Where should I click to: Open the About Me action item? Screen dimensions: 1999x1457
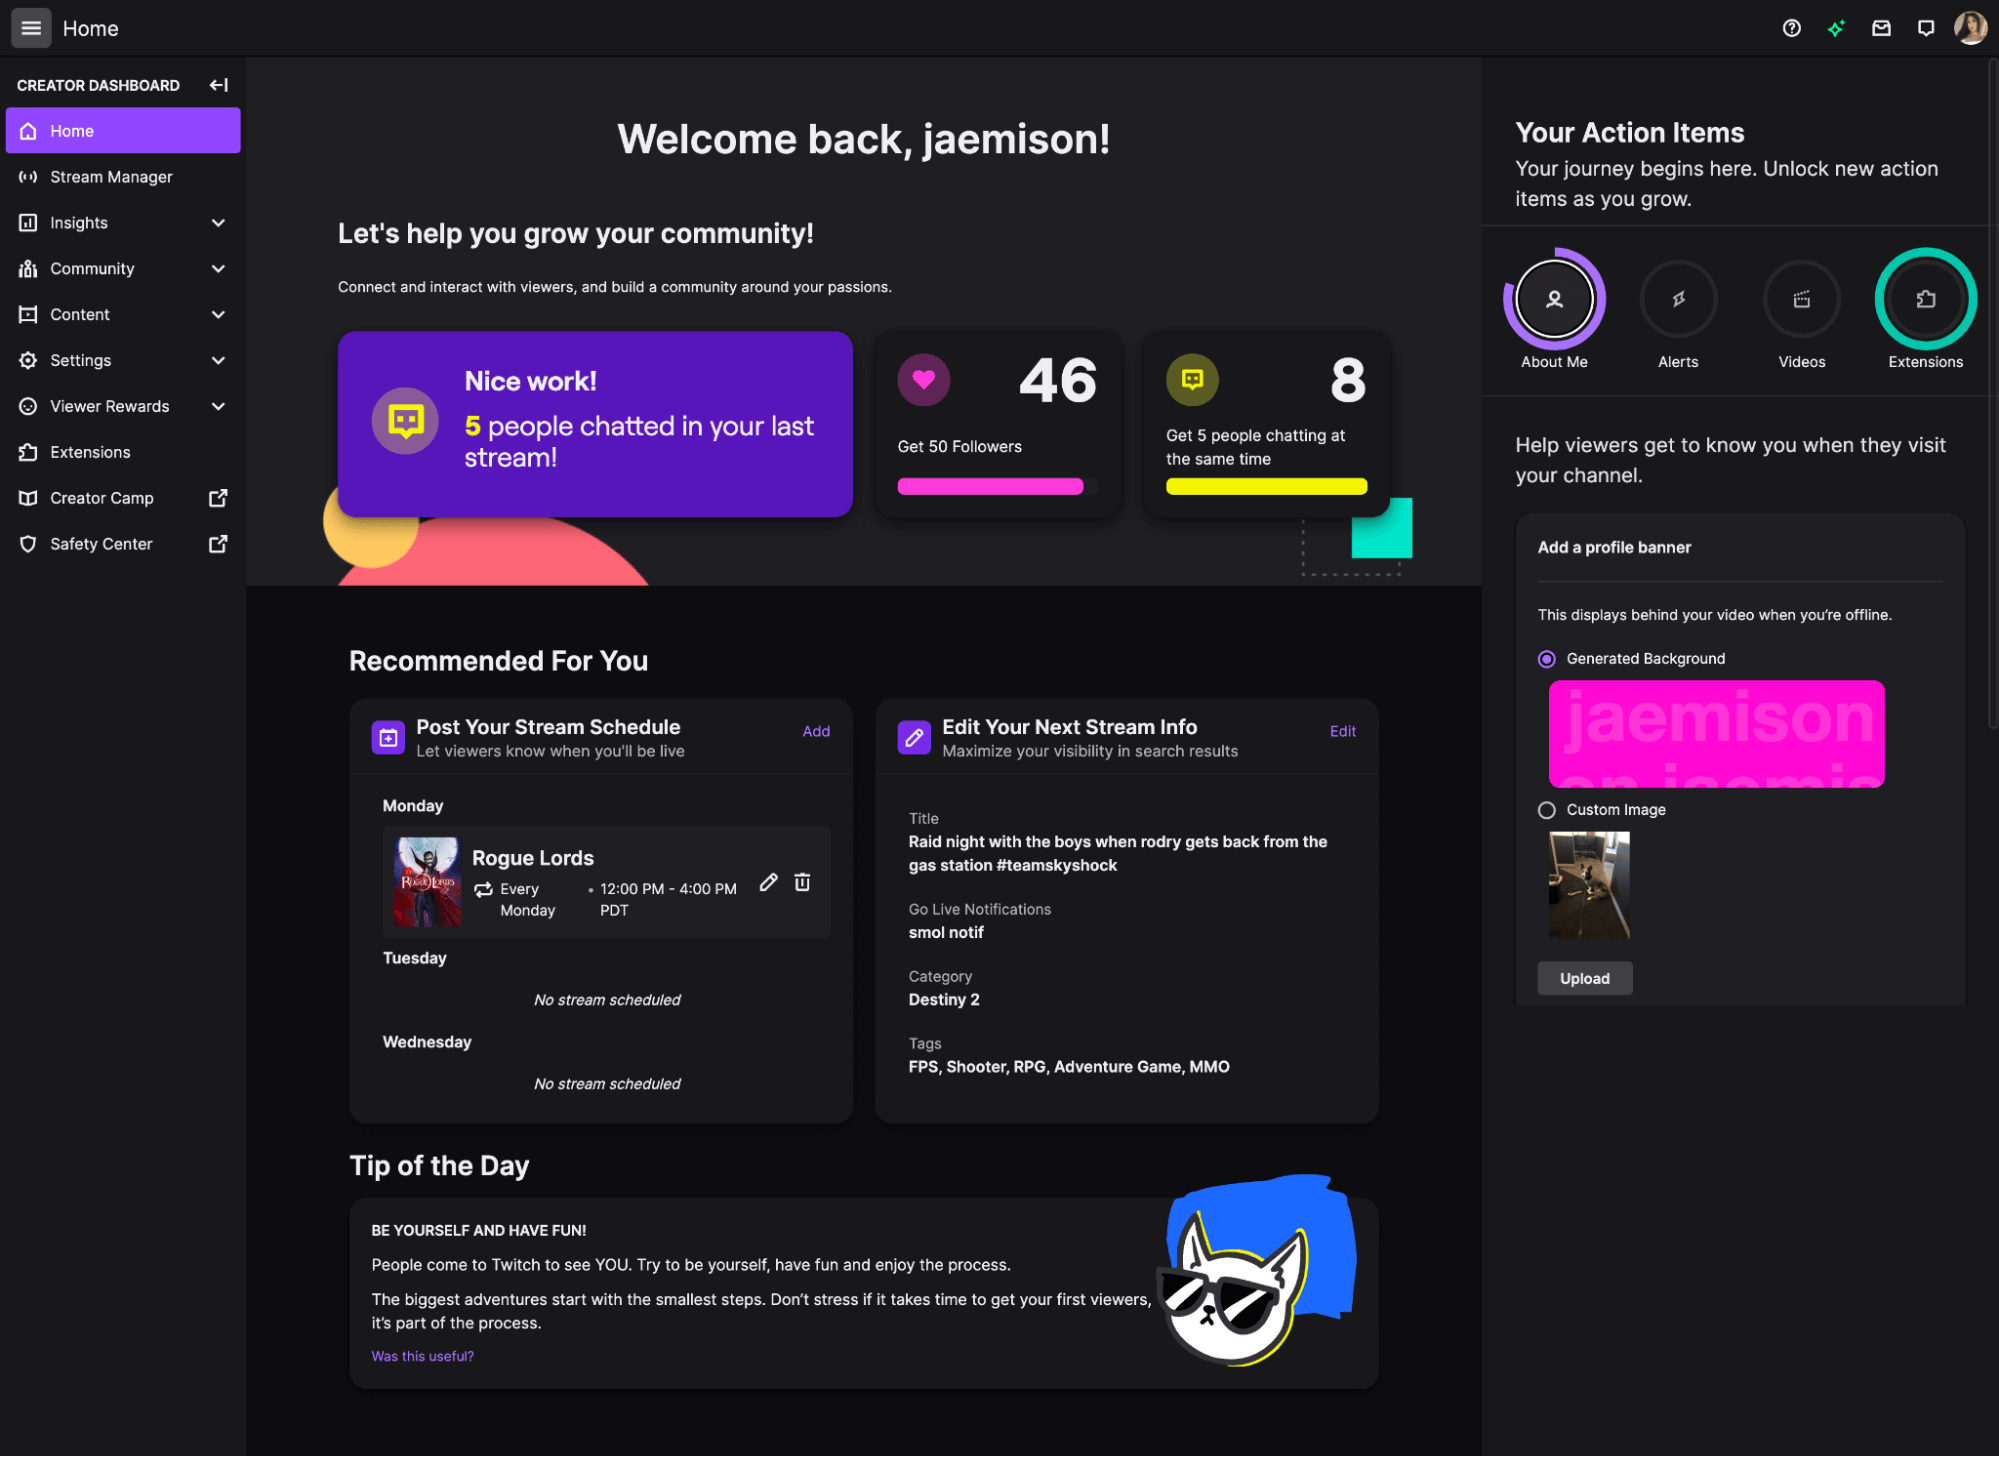1553,298
